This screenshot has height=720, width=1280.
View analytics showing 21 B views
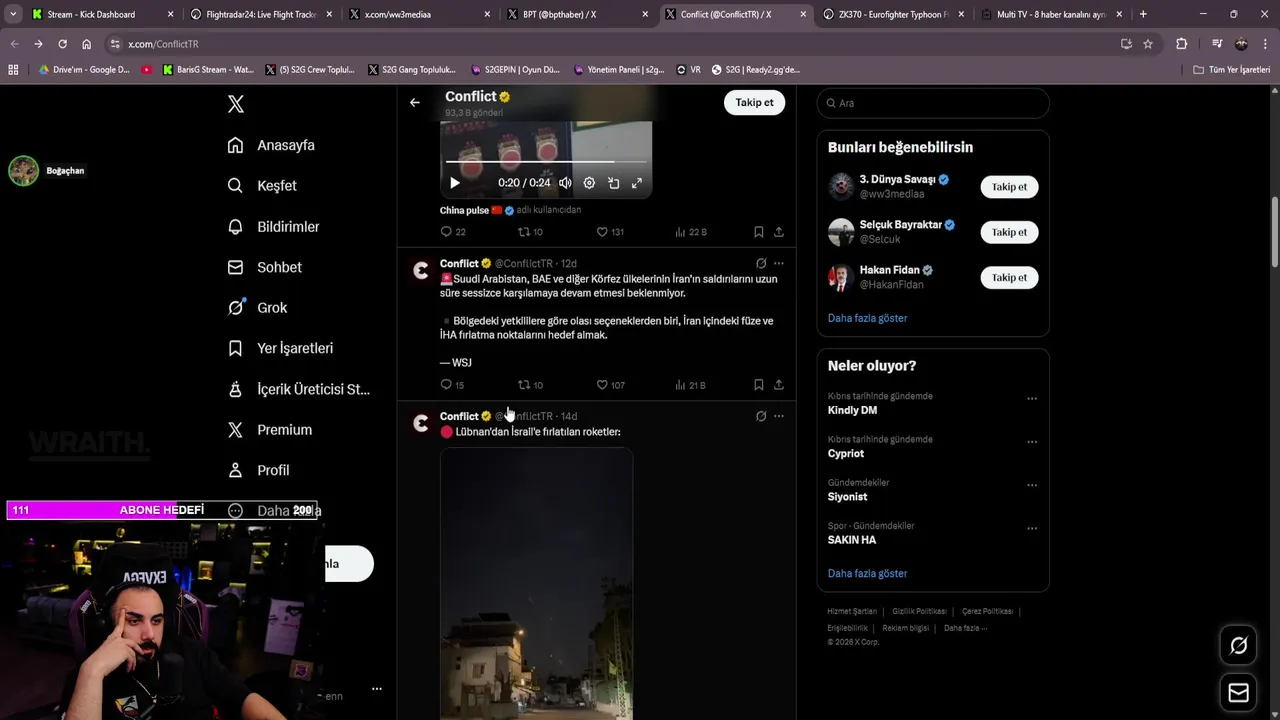pyautogui.click(x=690, y=385)
